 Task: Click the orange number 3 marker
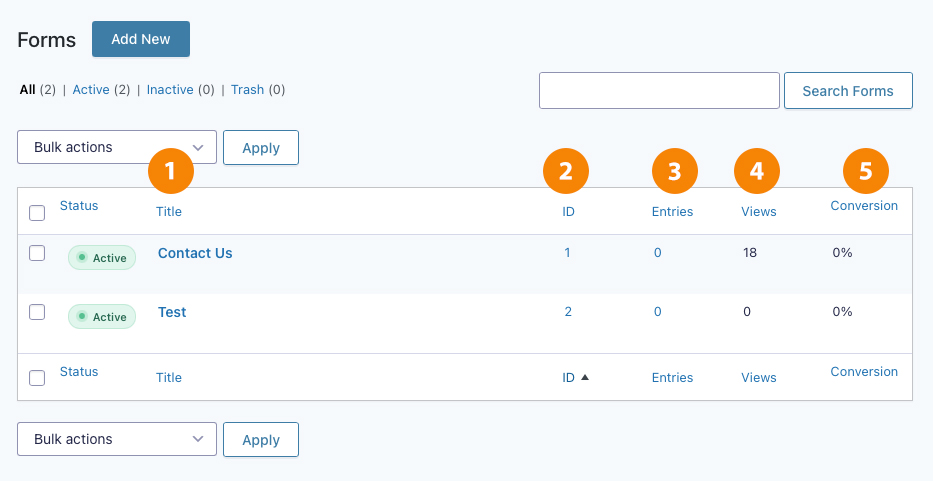coord(675,171)
